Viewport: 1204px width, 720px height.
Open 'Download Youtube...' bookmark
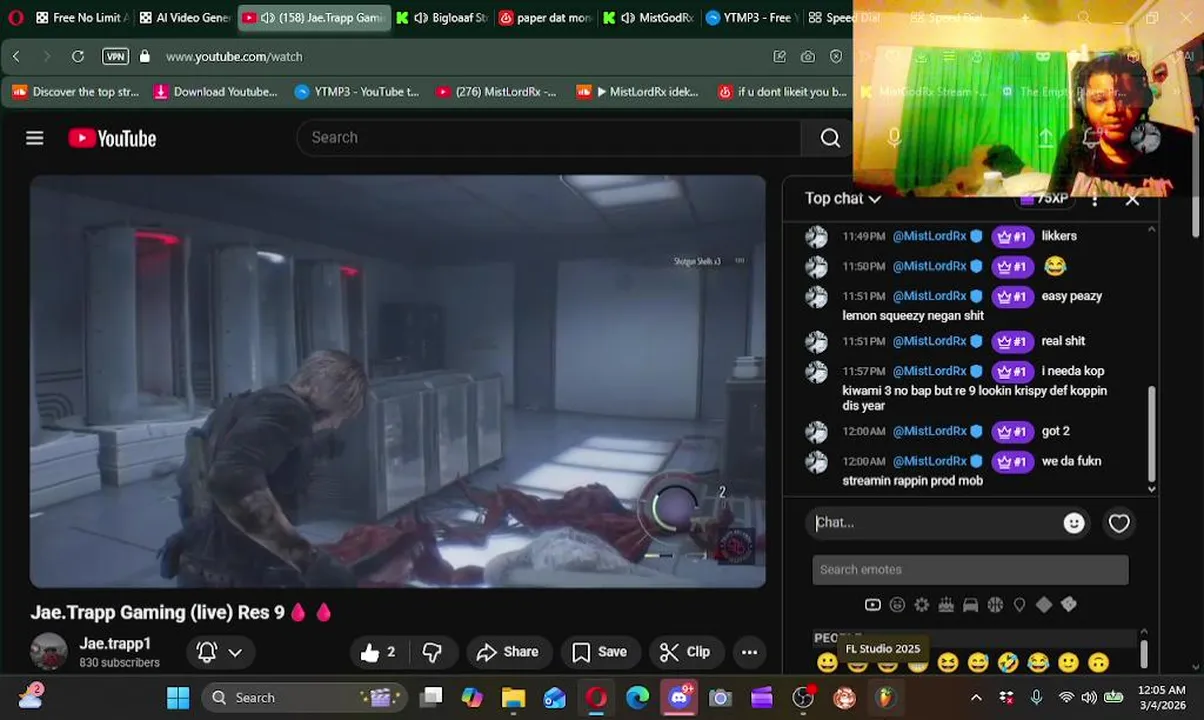216,91
